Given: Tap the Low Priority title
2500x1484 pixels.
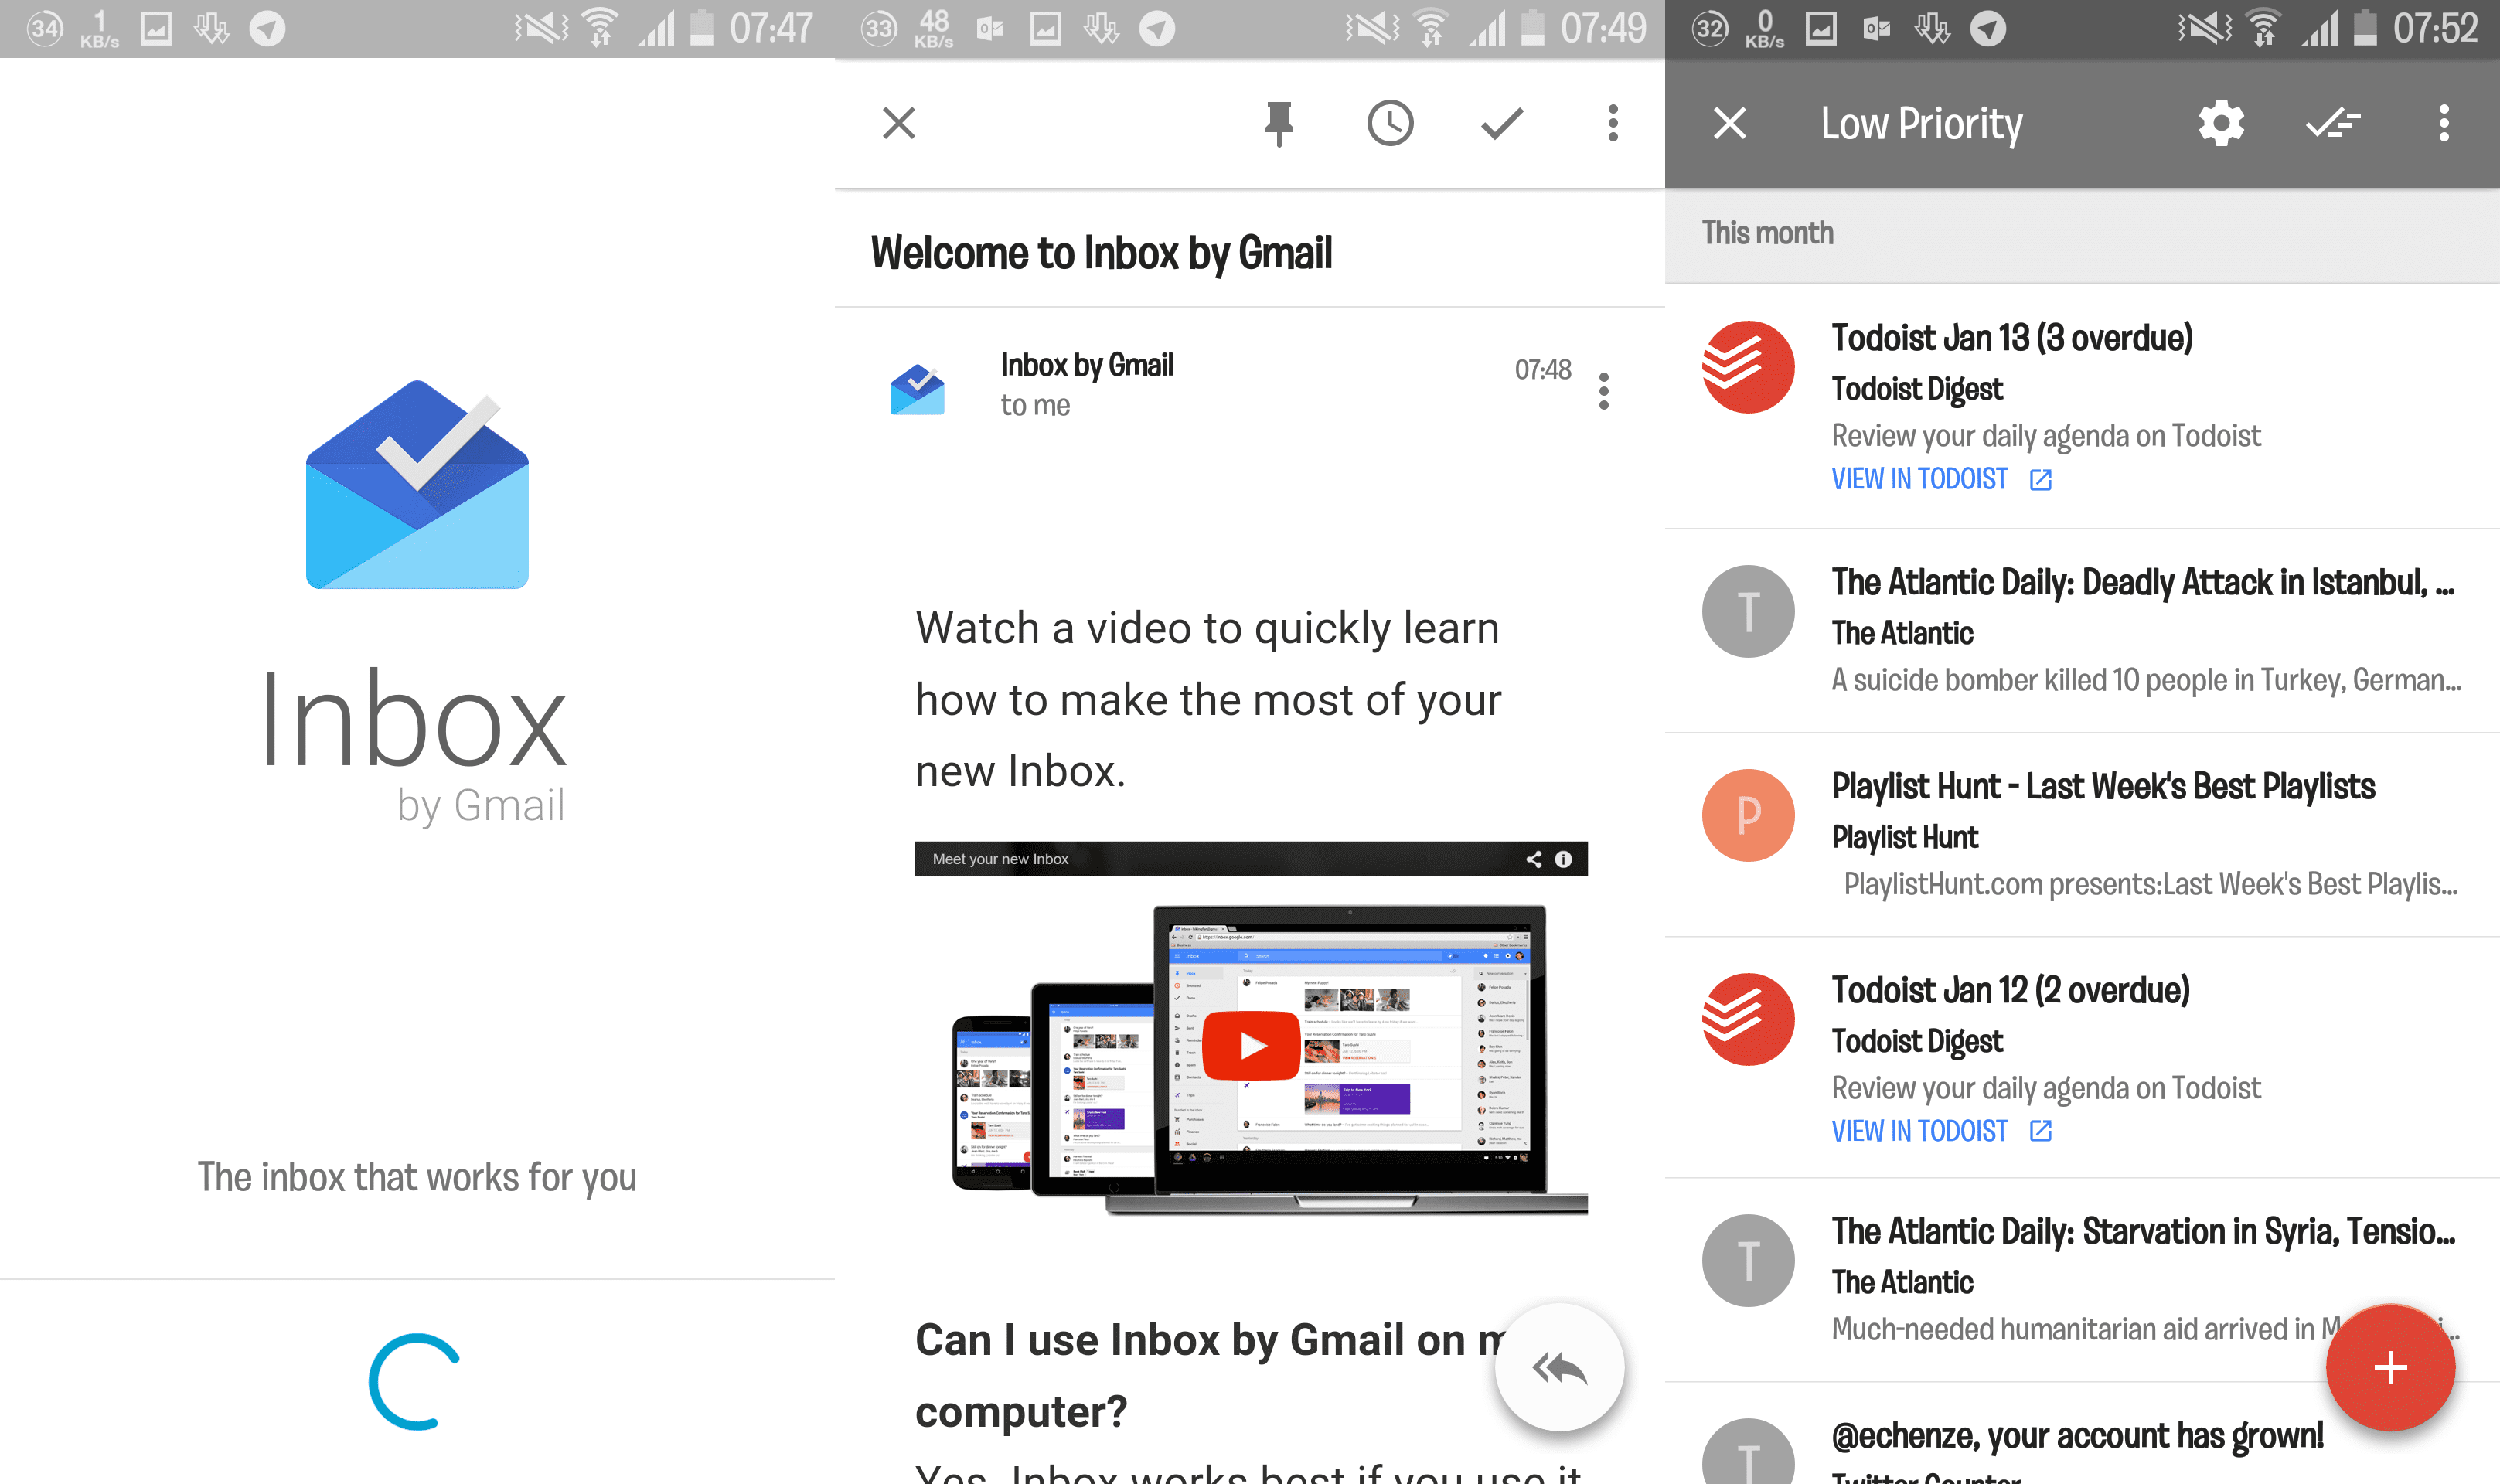Looking at the screenshot, I should [1921, 124].
